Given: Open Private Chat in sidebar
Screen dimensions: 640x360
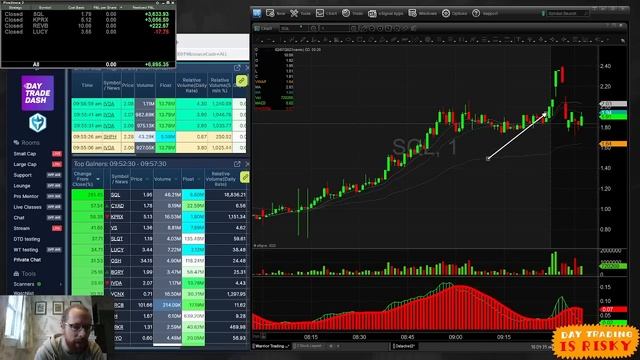Looking at the screenshot, I should (x=27, y=260).
